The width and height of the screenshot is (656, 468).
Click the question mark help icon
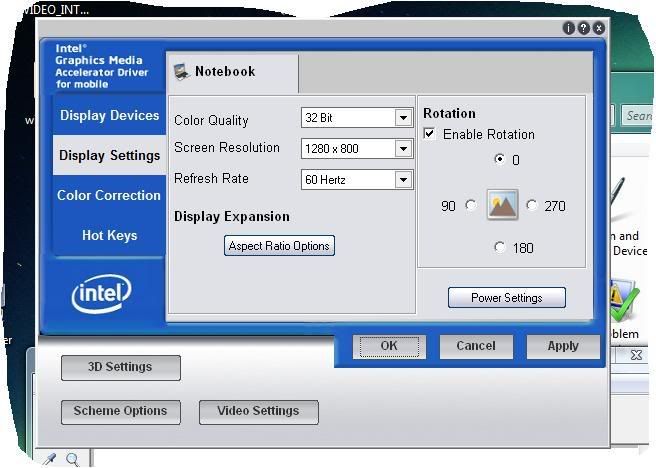pyautogui.click(x=583, y=28)
